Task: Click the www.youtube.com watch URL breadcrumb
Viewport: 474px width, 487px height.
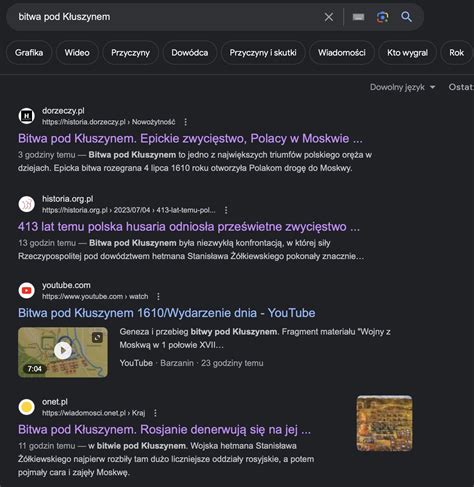Action: 95,297
